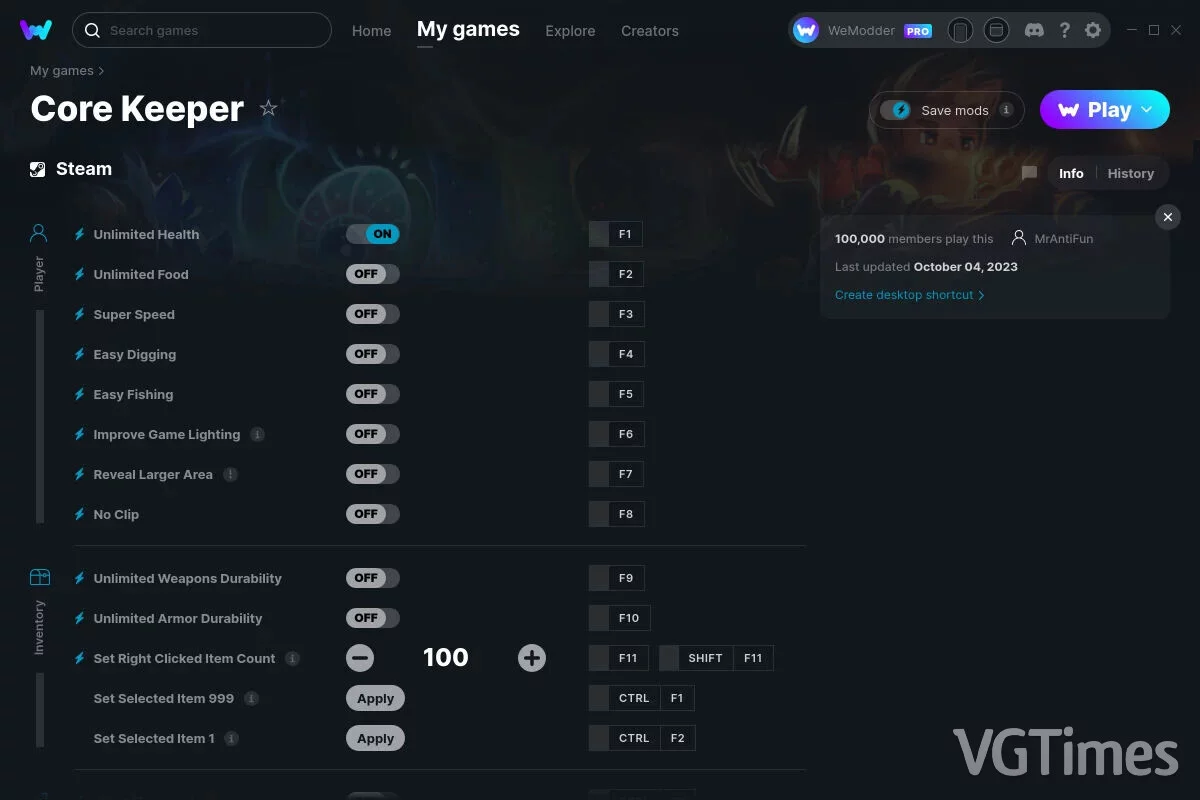Click the info icon beside Improve Game Lighting

pyautogui.click(x=257, y=434)
